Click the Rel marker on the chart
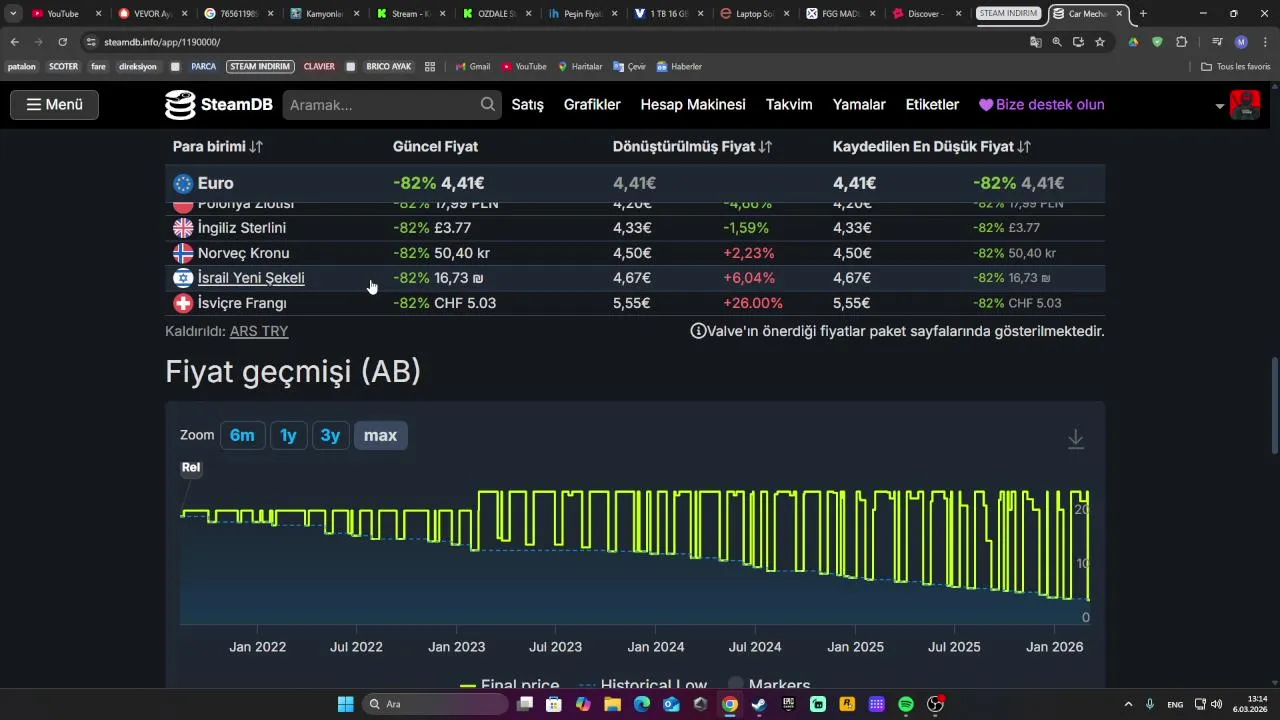 (191, 467)
